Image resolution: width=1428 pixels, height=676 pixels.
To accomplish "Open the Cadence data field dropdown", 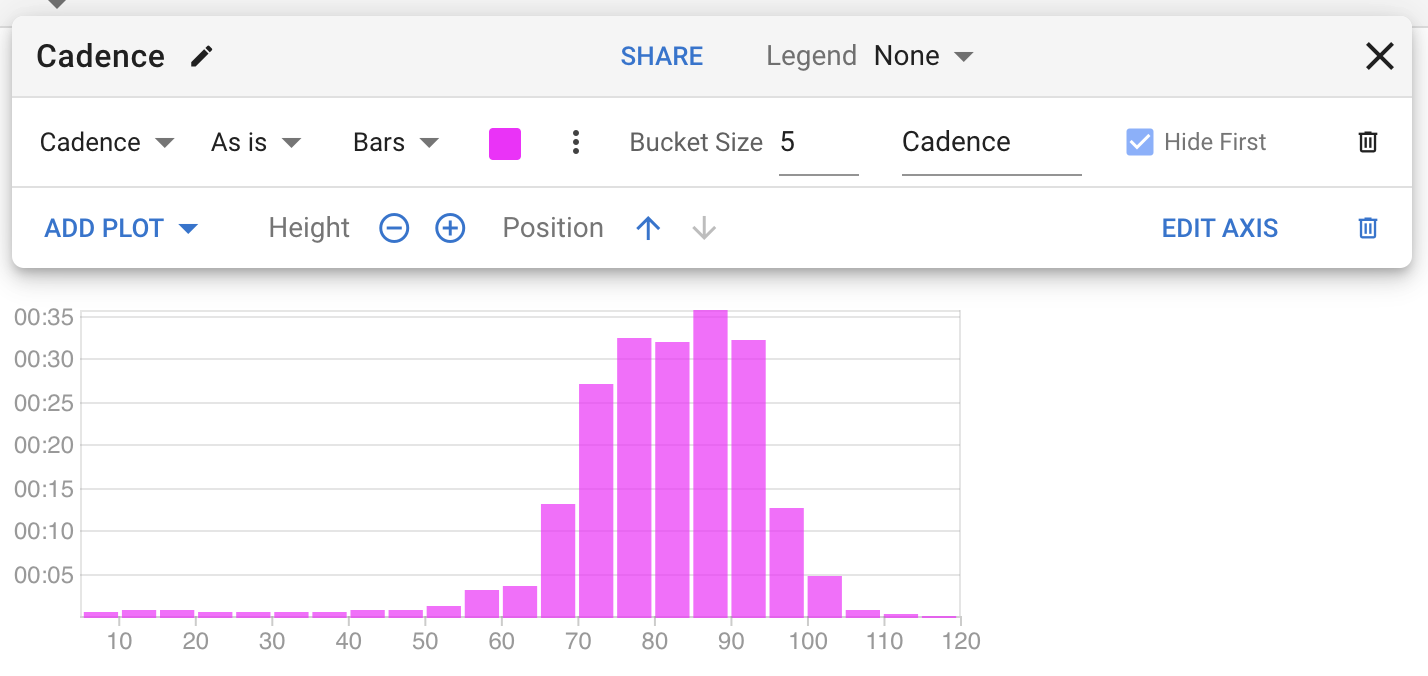I will point(107,142).
